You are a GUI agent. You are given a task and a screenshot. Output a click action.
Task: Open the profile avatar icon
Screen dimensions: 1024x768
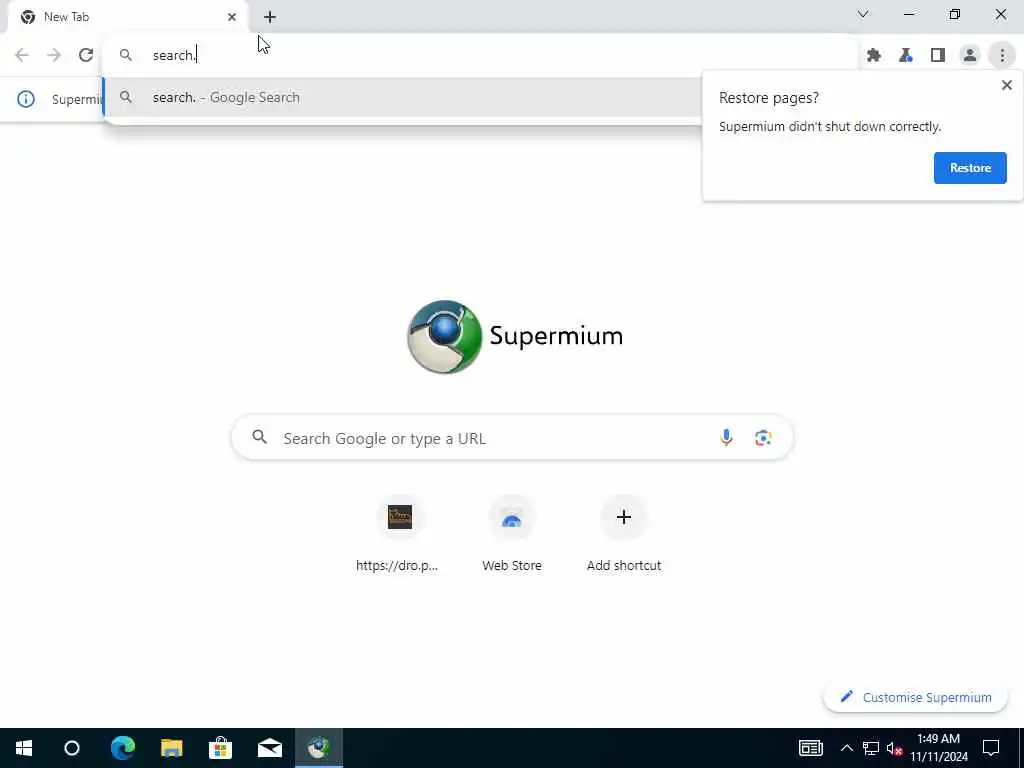970,56
